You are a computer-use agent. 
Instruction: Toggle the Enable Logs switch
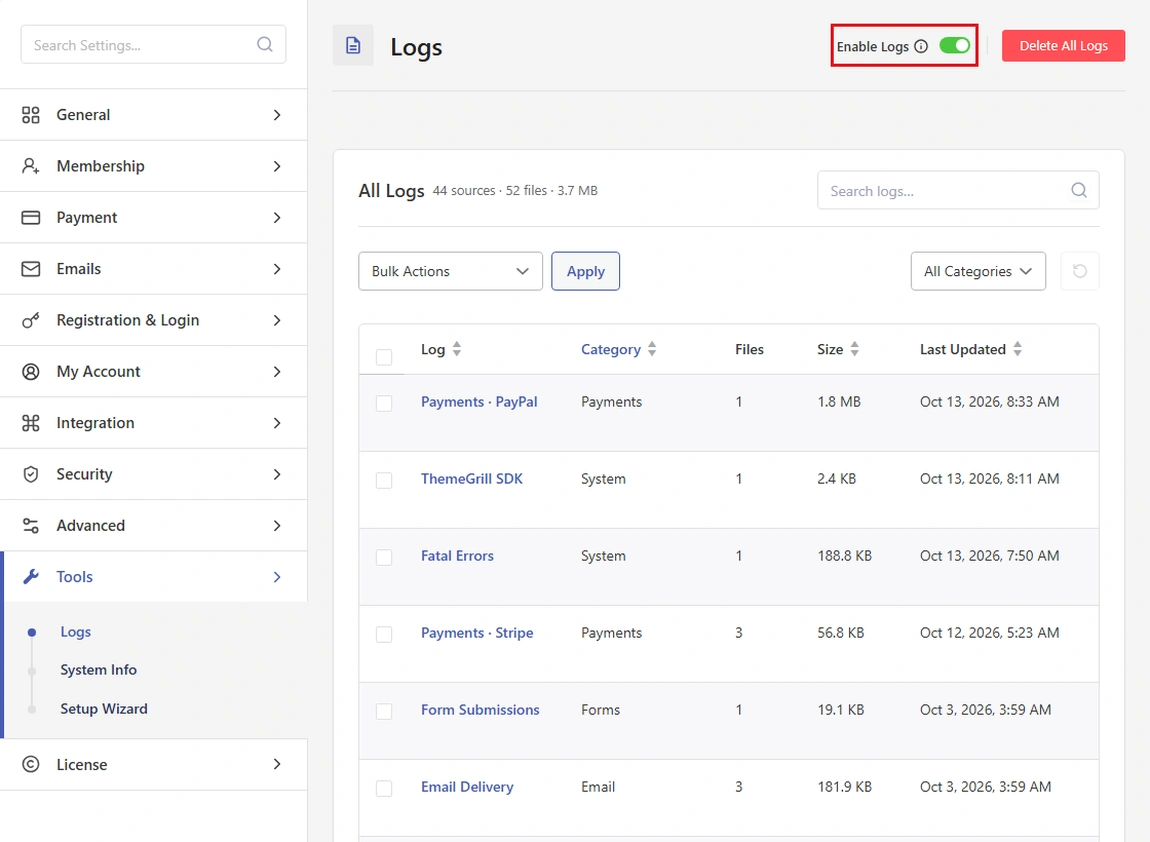coord(955,45)
